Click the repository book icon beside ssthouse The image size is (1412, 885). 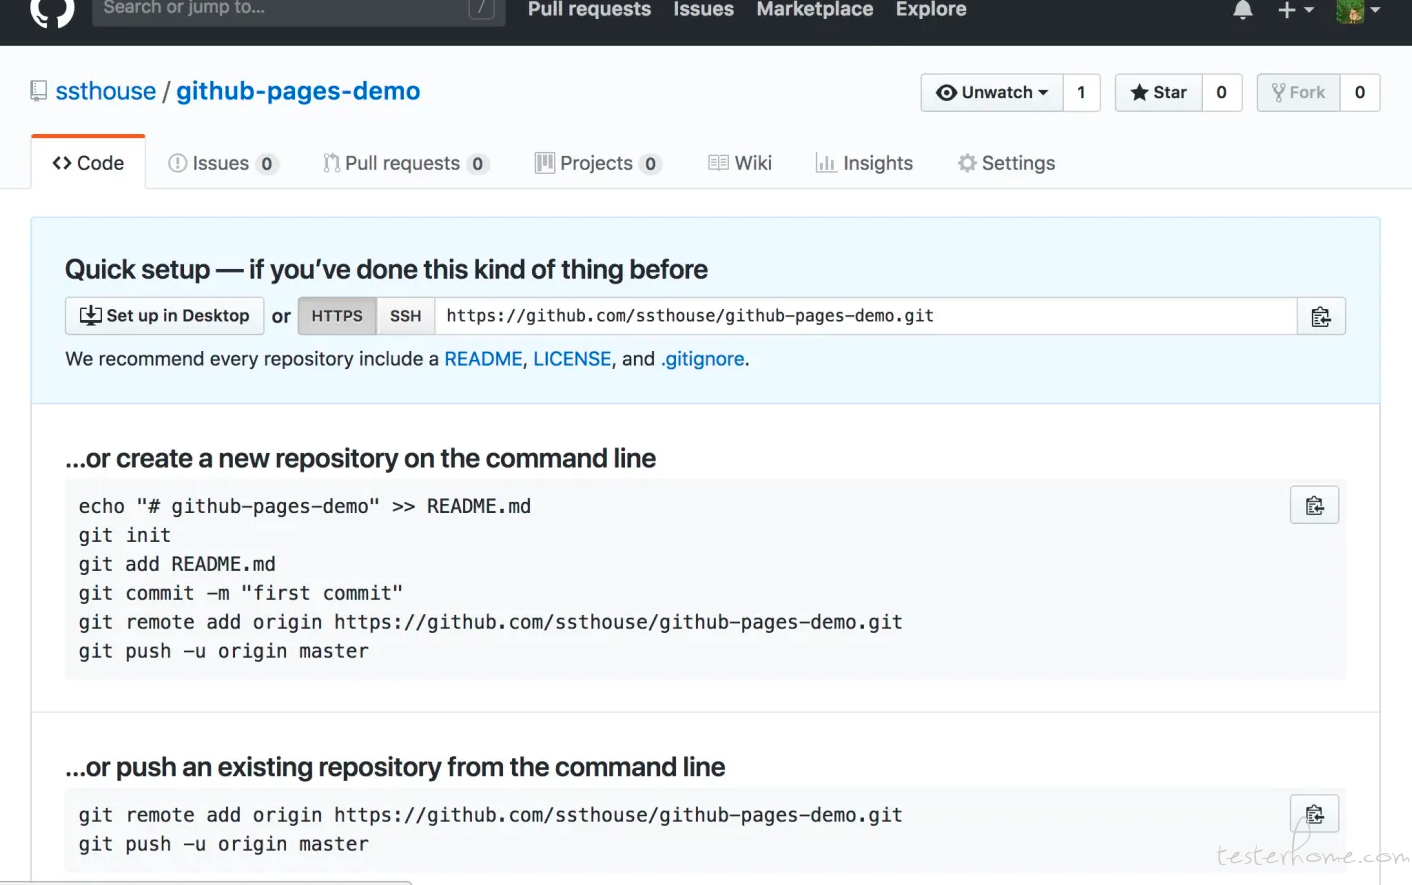[x=39, y=91]
